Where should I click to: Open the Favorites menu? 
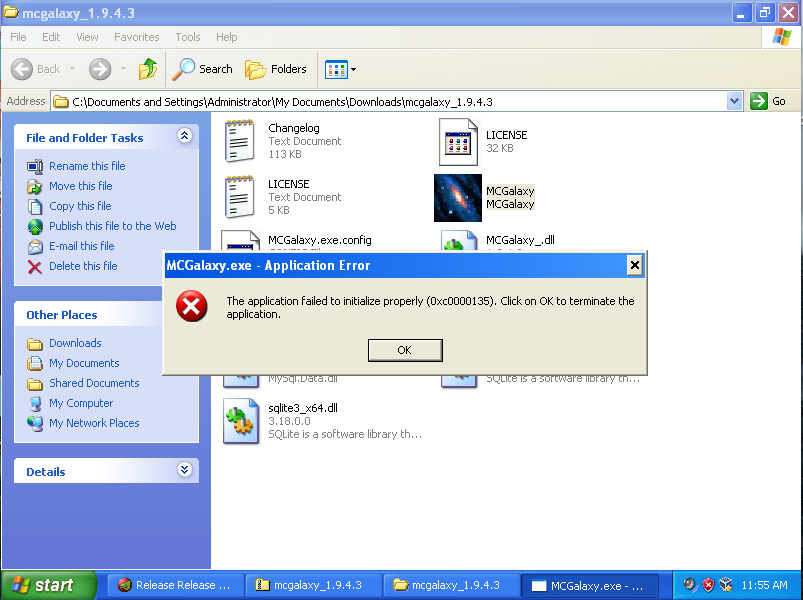point(136,37)
